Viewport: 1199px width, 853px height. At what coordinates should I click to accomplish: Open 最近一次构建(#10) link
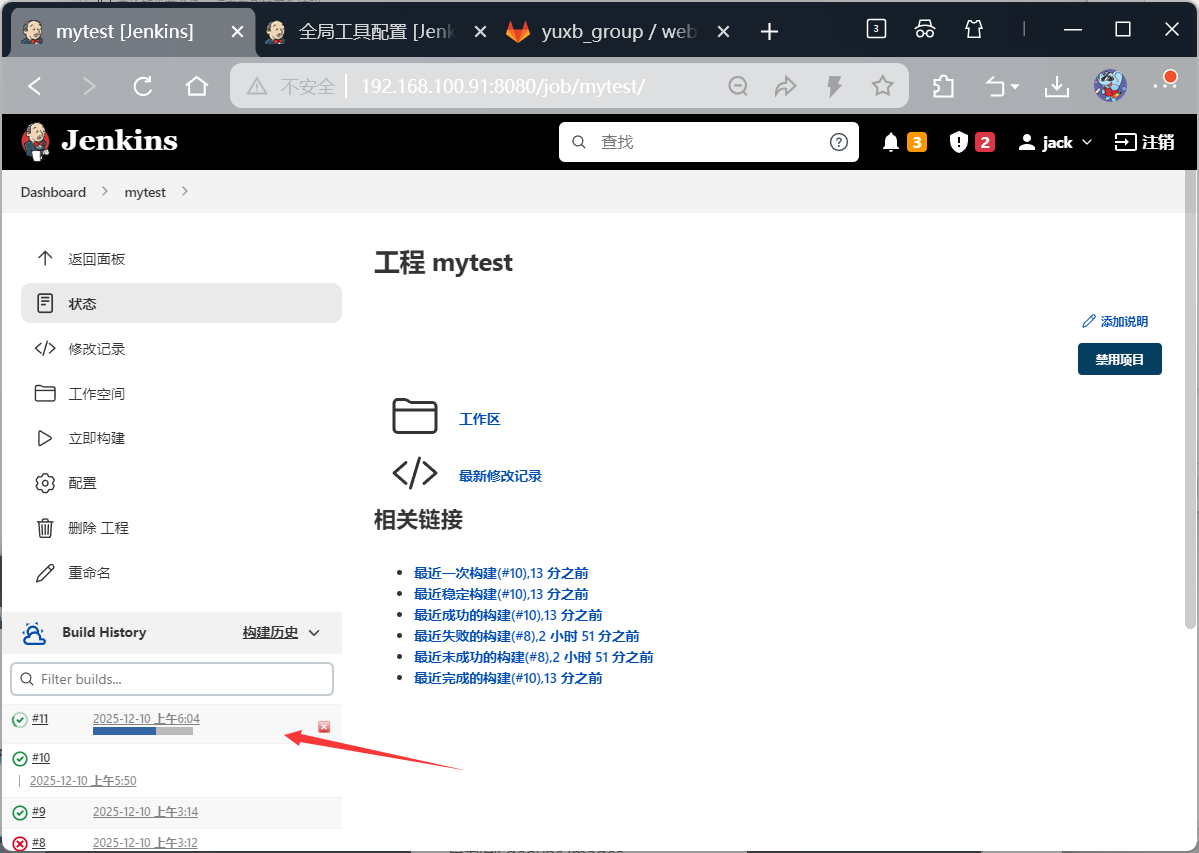pyautogui.click(x=501, y=573)
